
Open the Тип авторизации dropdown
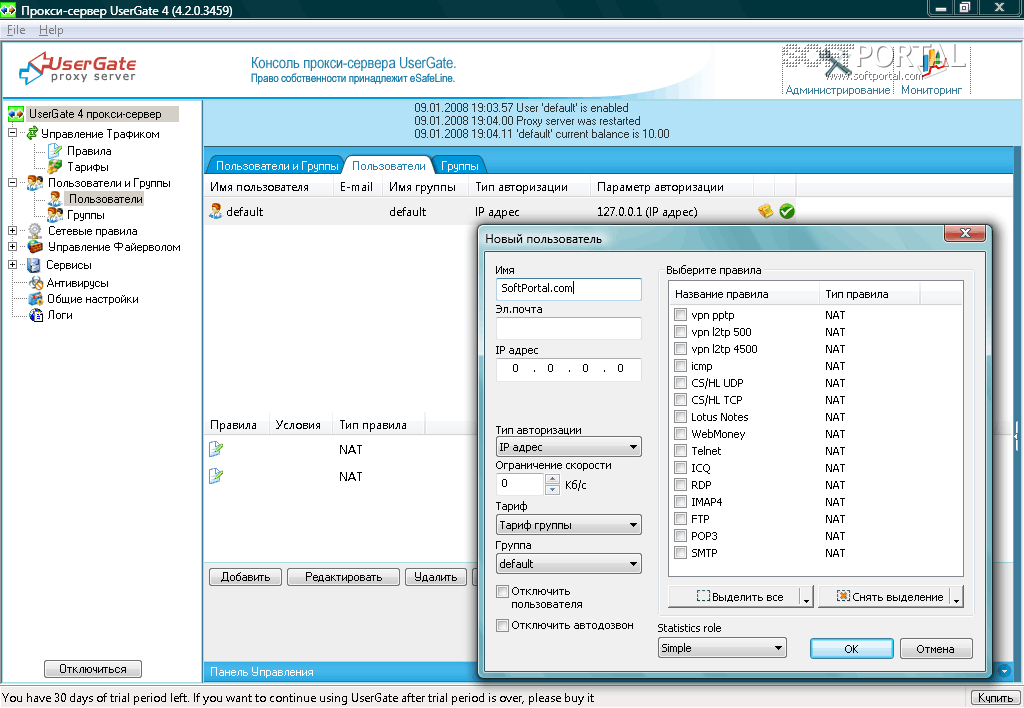click(568, 447)
